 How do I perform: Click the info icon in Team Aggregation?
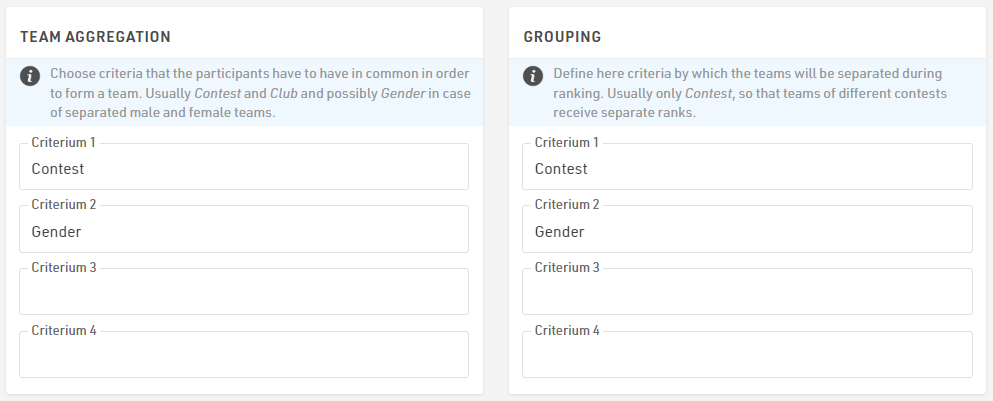click(x=32, y=76)
